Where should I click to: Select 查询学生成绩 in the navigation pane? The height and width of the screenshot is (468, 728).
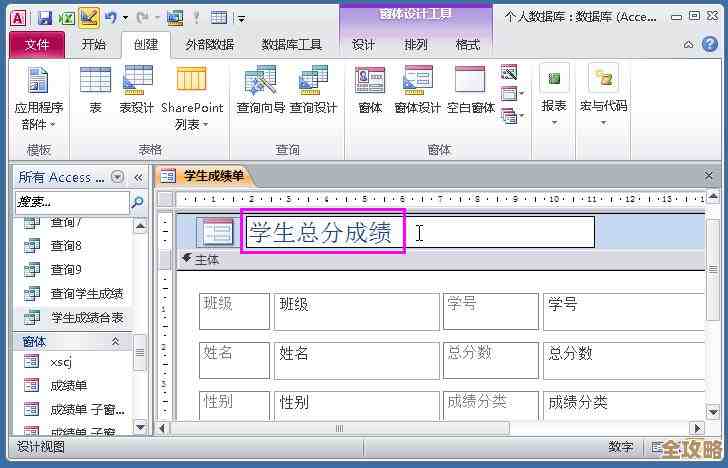(x=73, y=294)
